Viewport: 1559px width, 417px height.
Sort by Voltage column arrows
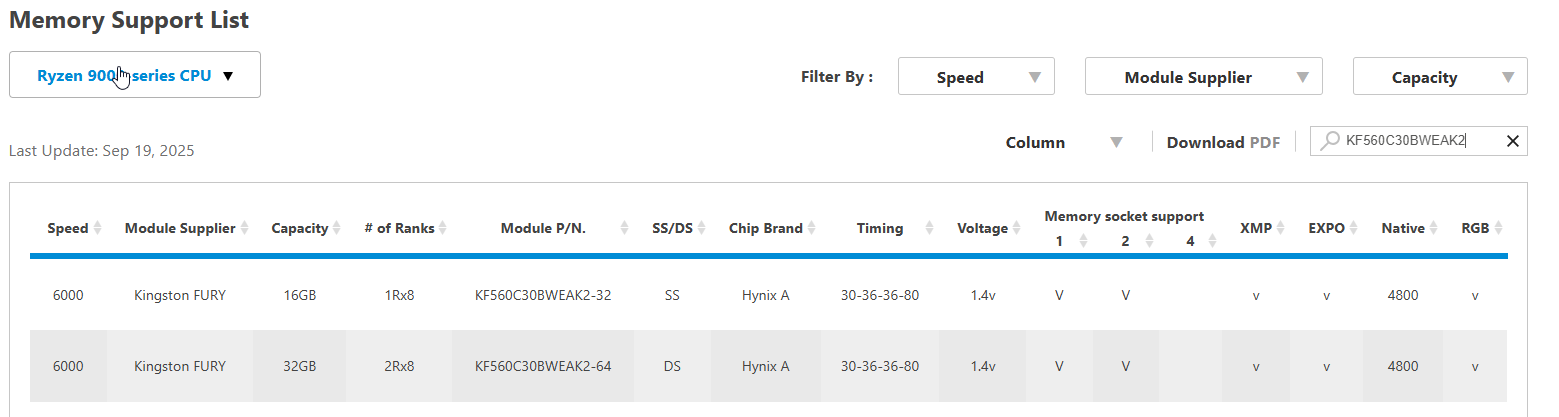pyautogui.click(x=1017, y=228)
